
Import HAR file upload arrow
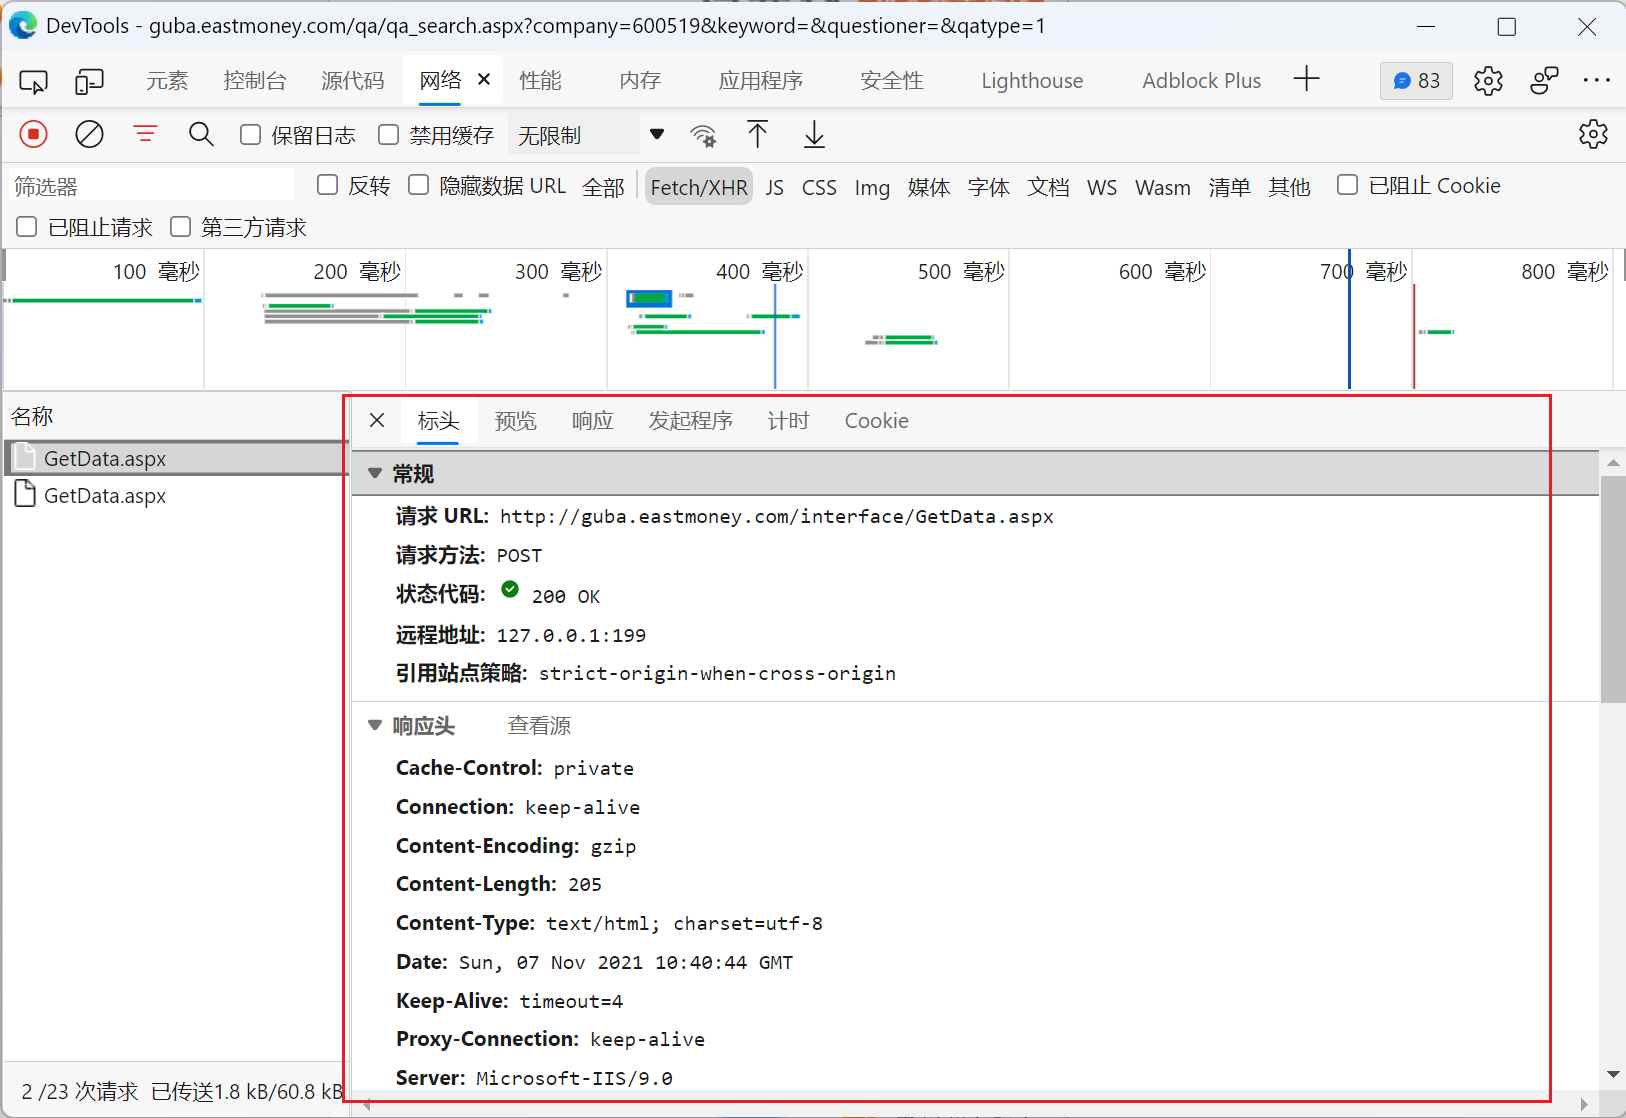coord(758,134)
